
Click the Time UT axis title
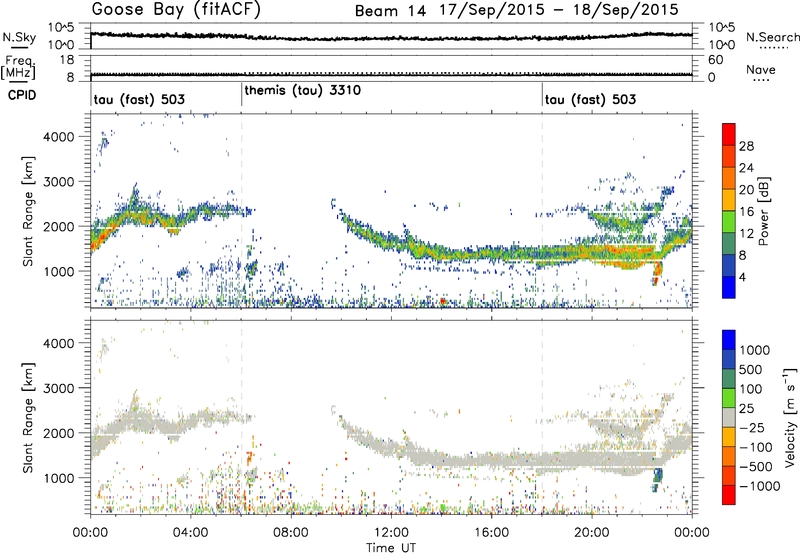[x=391, y=547]
